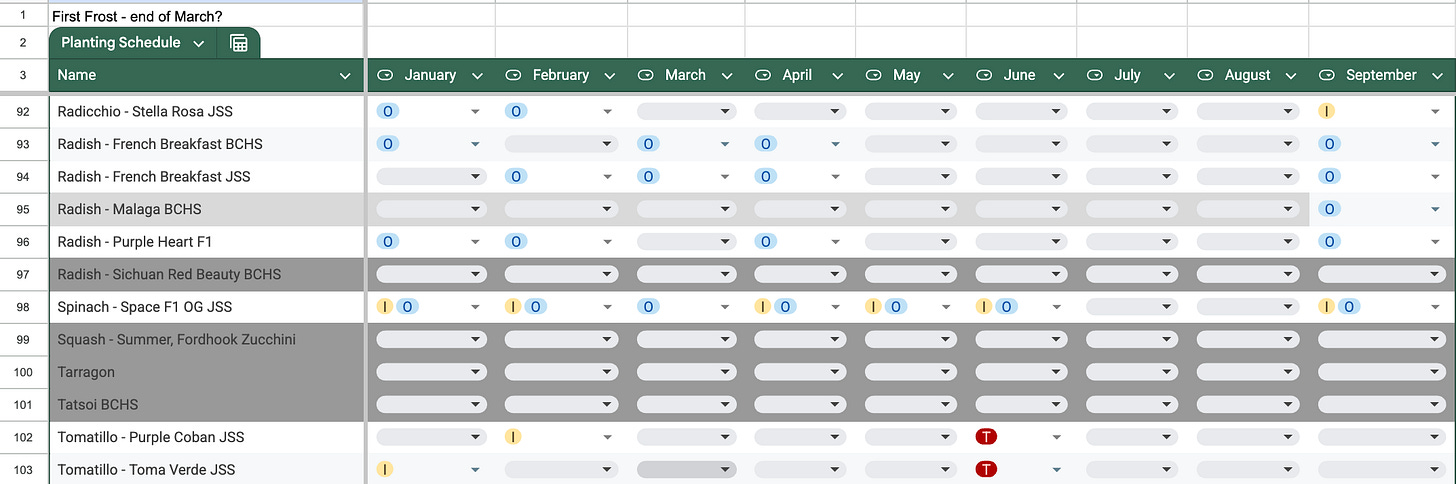Open the table view grid icon
Viewport: 1456px width, 484px height.
[238, 43]
